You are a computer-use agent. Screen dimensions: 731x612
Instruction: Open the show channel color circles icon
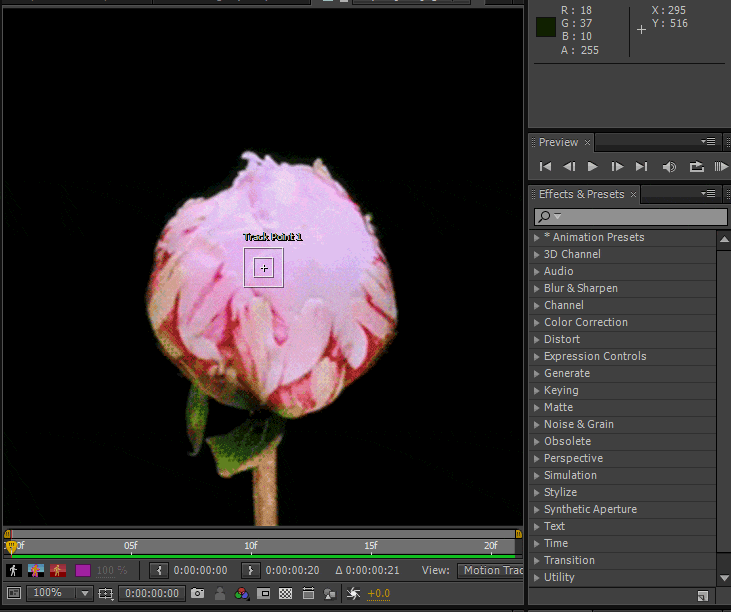click(x=242, y=594)
